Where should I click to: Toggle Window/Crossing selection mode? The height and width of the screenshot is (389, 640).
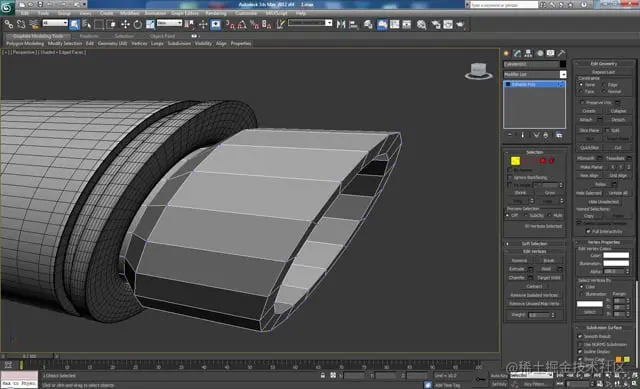111,24
